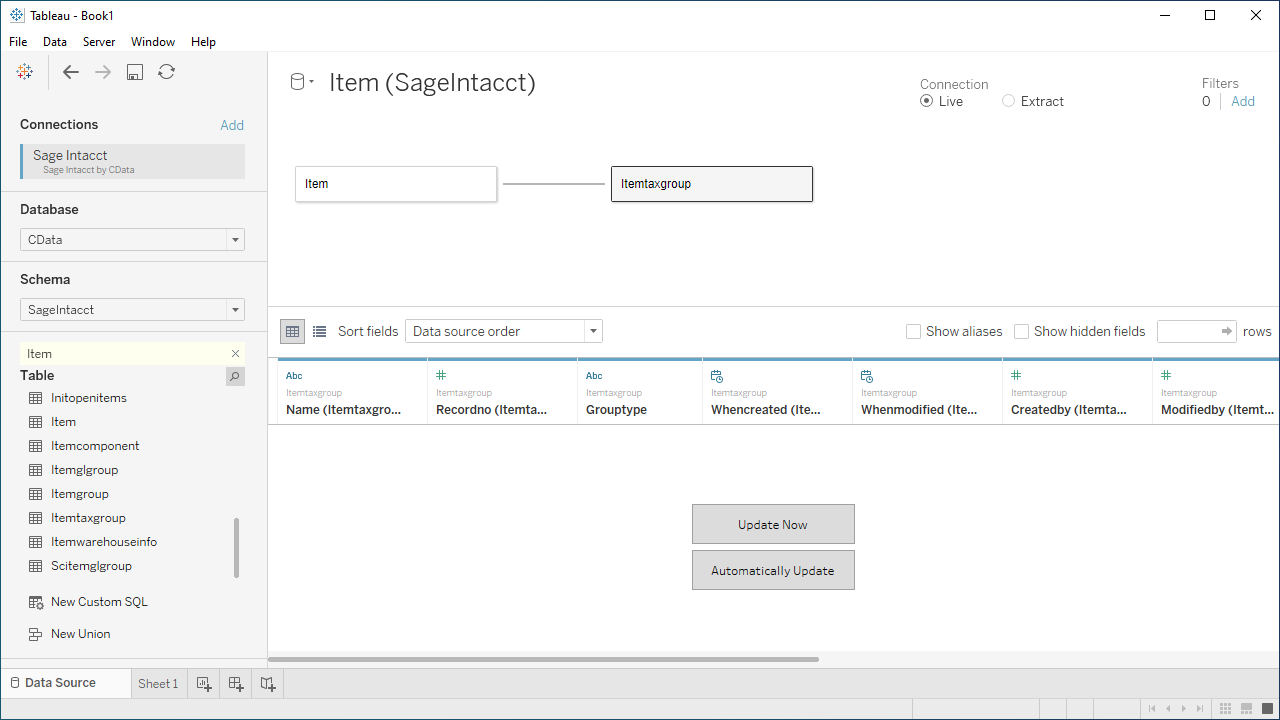Image resolution: width=1280 pixels, height=720 pixels.
Task: Open the Server menu
Action: click(x=99, y=42)
